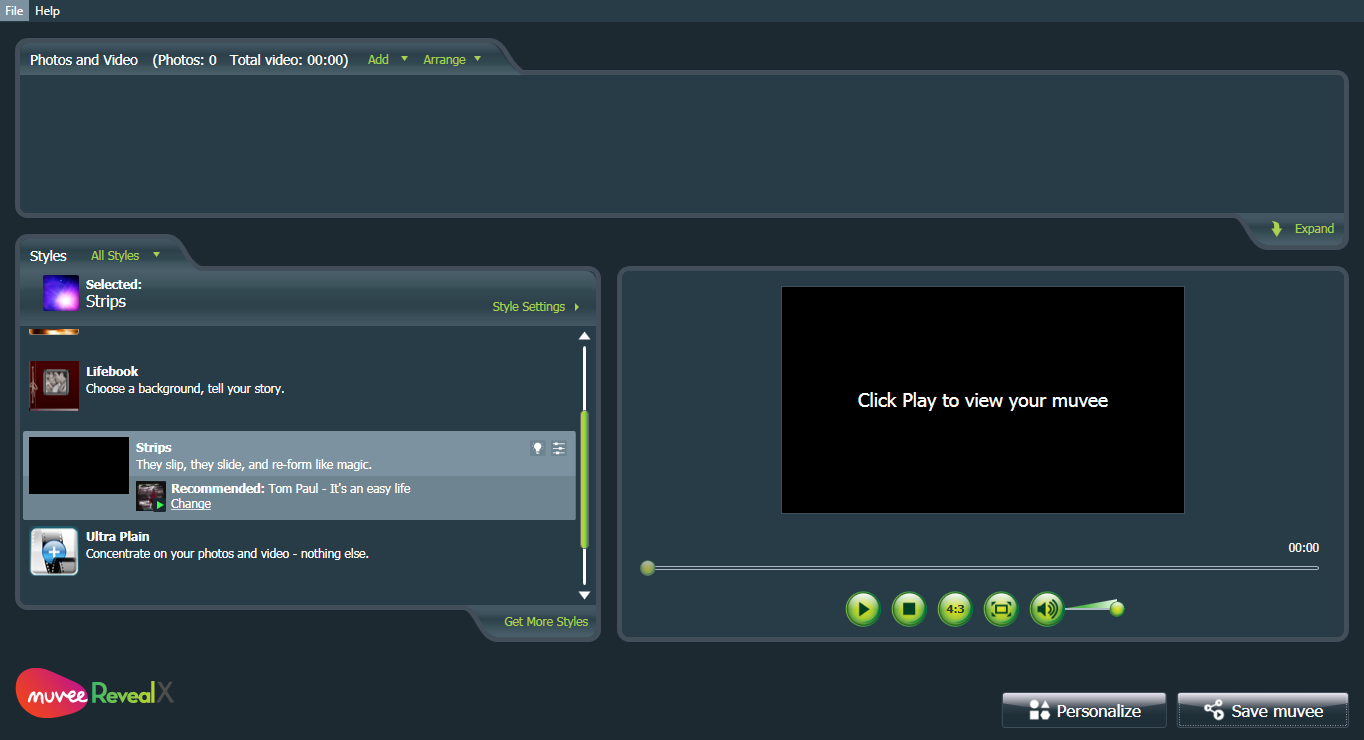This screenshot has width=1364, height=740.
Task: Click the 'Photos: 0' count text
Action: tap(185, 60)
